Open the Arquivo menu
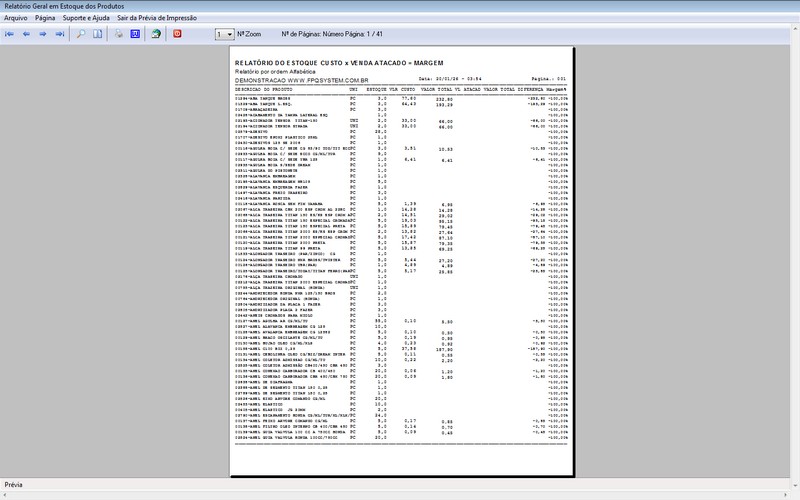Screen dimensions: 800x500 click(x=16, y=18)
